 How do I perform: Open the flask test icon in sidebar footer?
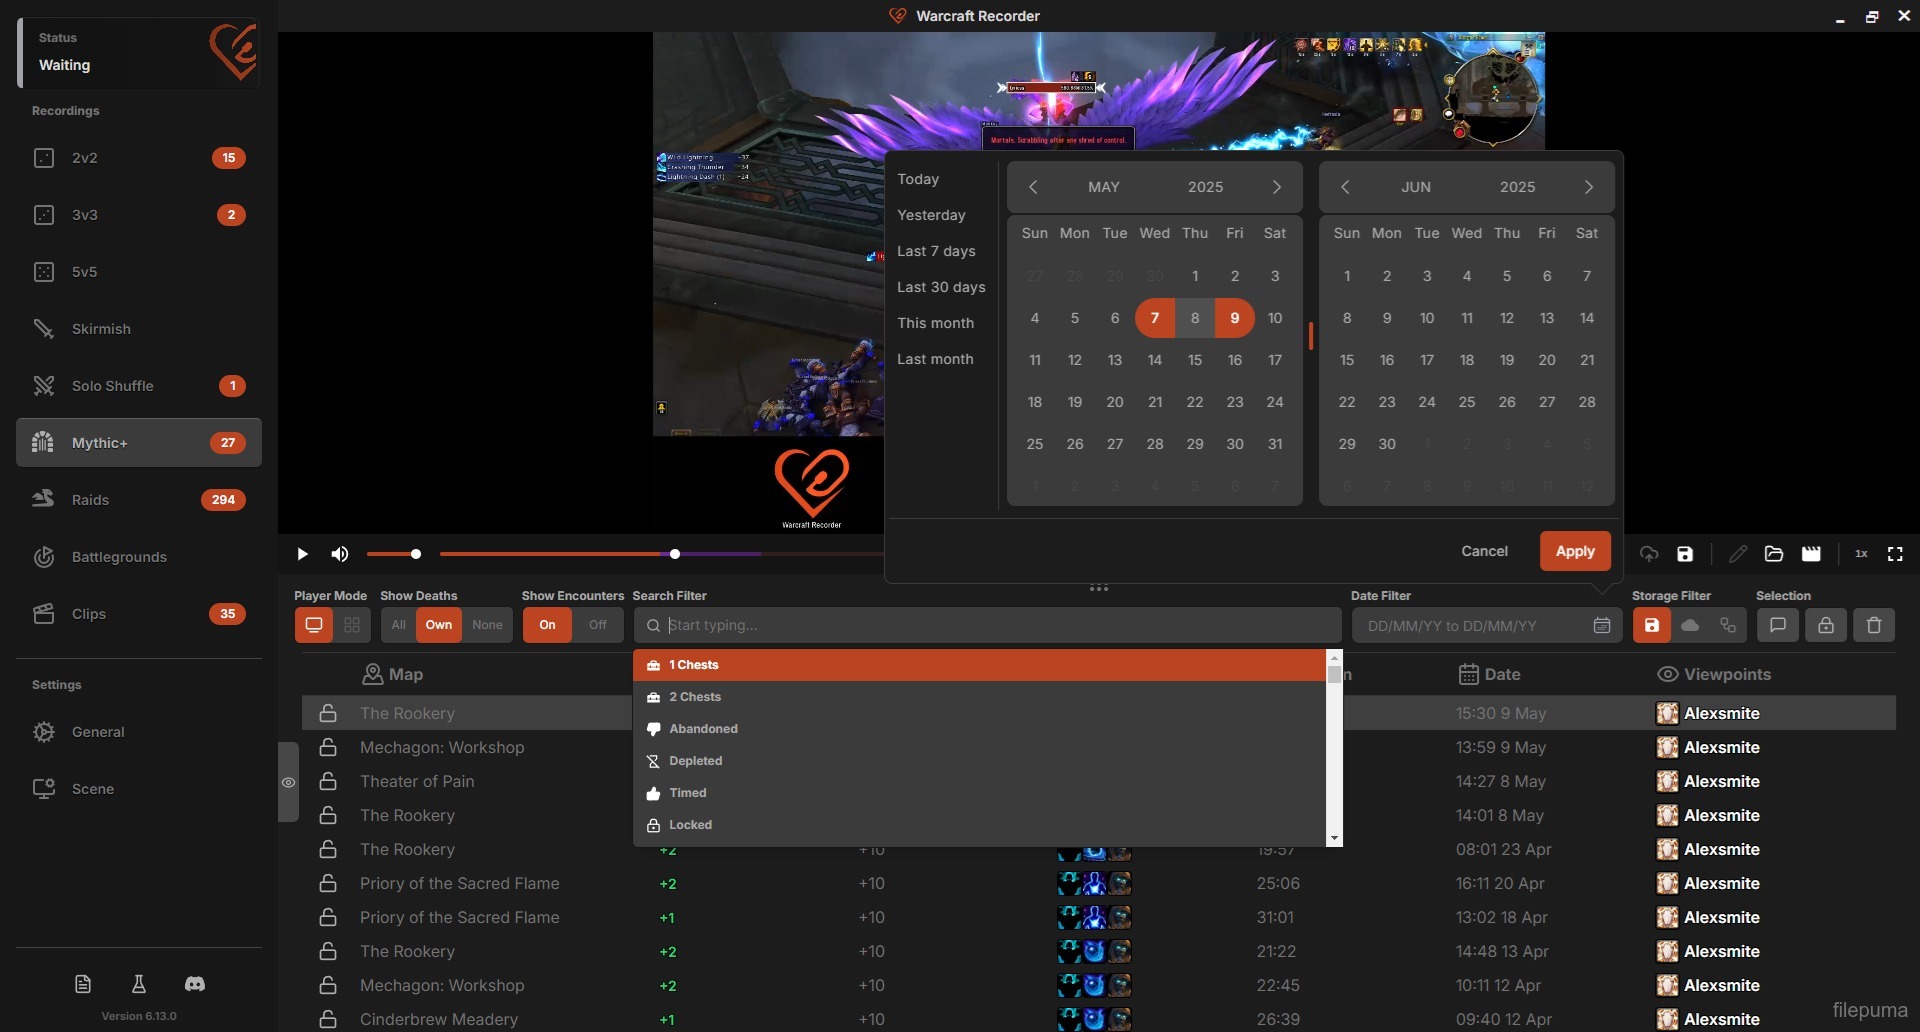tap(139, 984)
